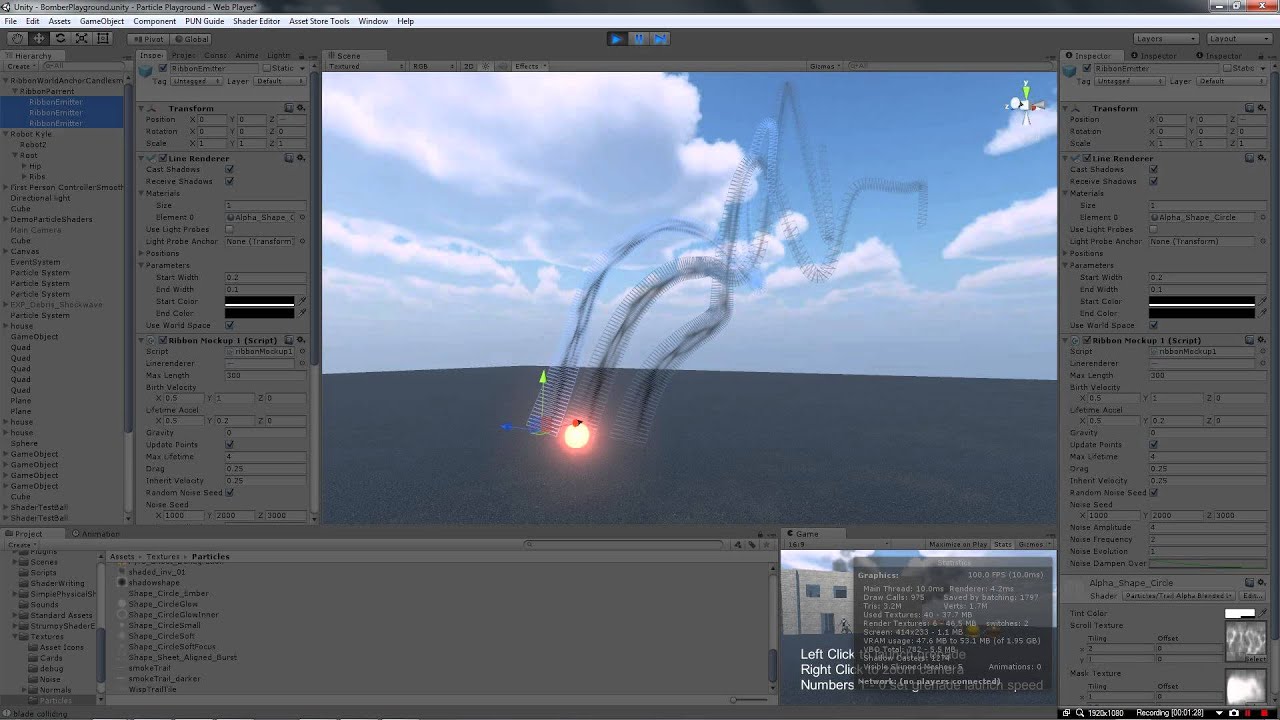Disable Cast Shadows on the Line Renderer
Image resolution: width=1280 pixels, height=720 pixels.
tap(230, 169)
